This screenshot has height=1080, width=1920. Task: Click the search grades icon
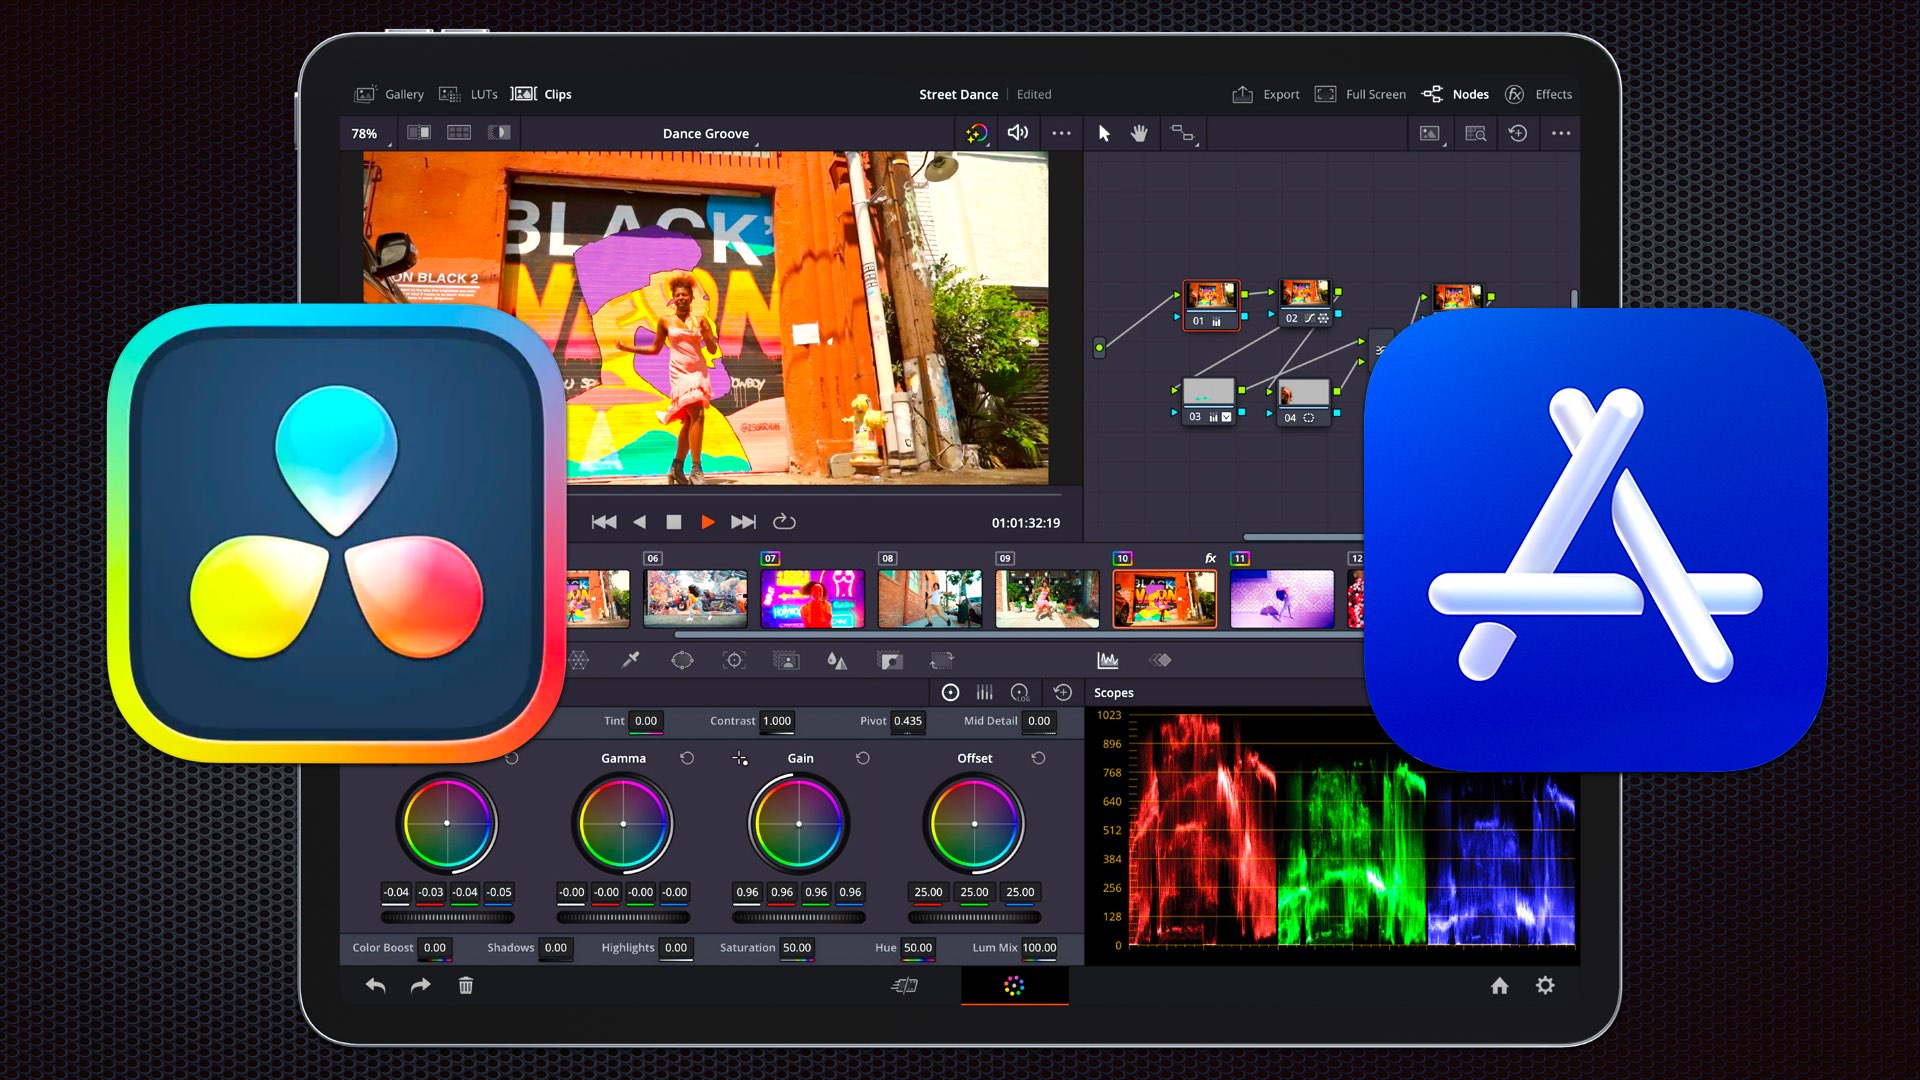pos(1476,133)
